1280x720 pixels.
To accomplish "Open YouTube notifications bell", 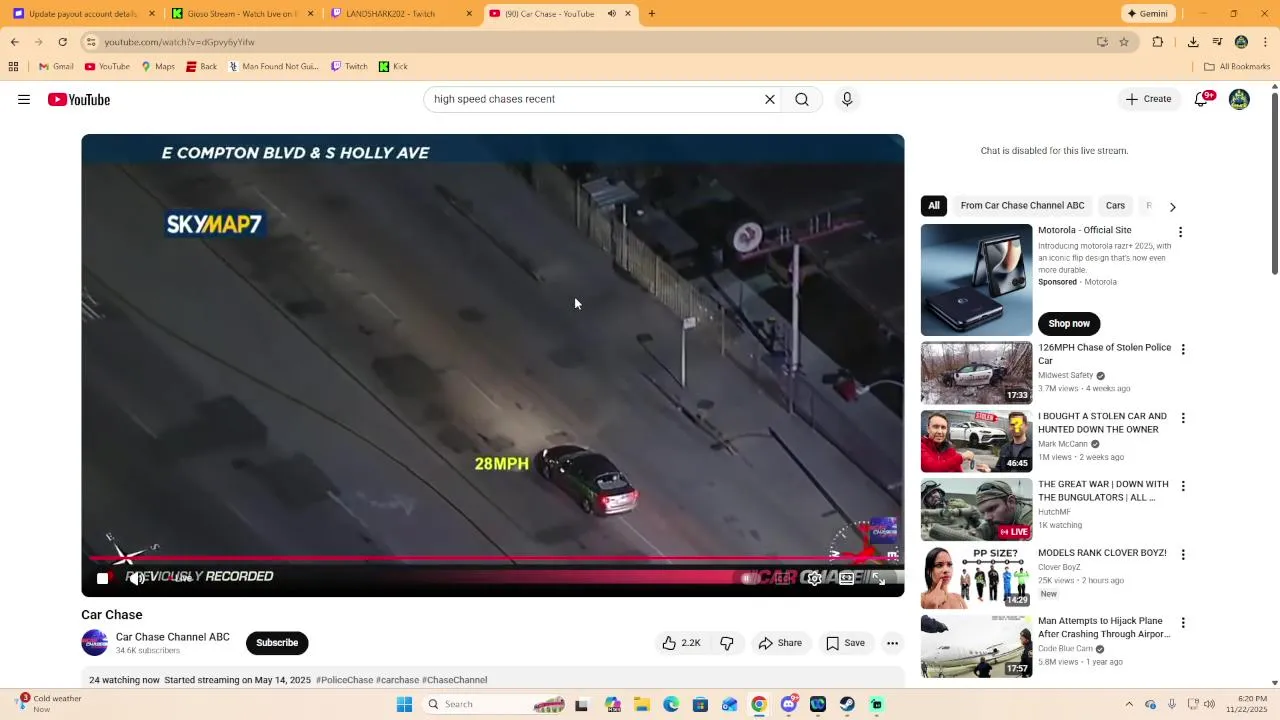I will tap(1201, 99).
